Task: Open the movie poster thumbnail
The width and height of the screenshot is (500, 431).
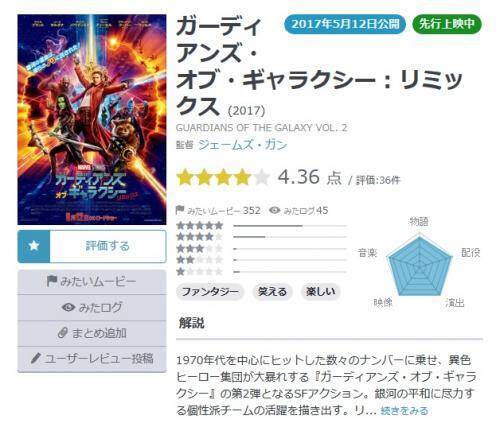Action: (x=92, y=119)
